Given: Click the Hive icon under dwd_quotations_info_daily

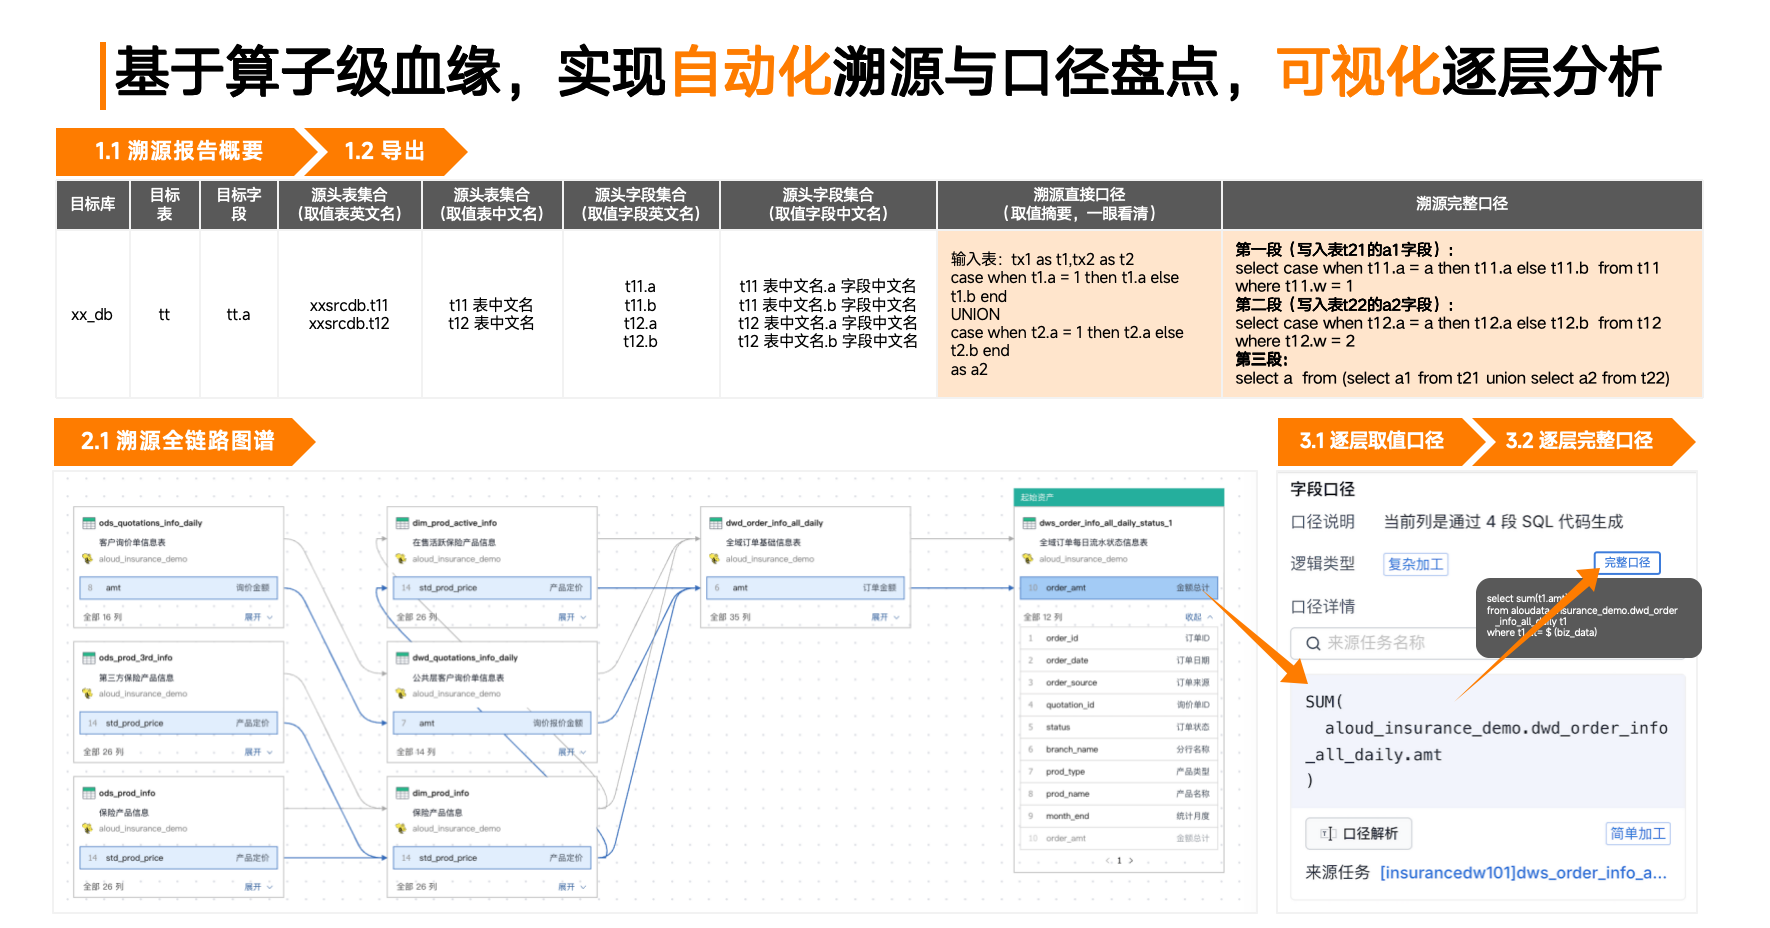Looking at the screenshot, I should pos(401,693).
